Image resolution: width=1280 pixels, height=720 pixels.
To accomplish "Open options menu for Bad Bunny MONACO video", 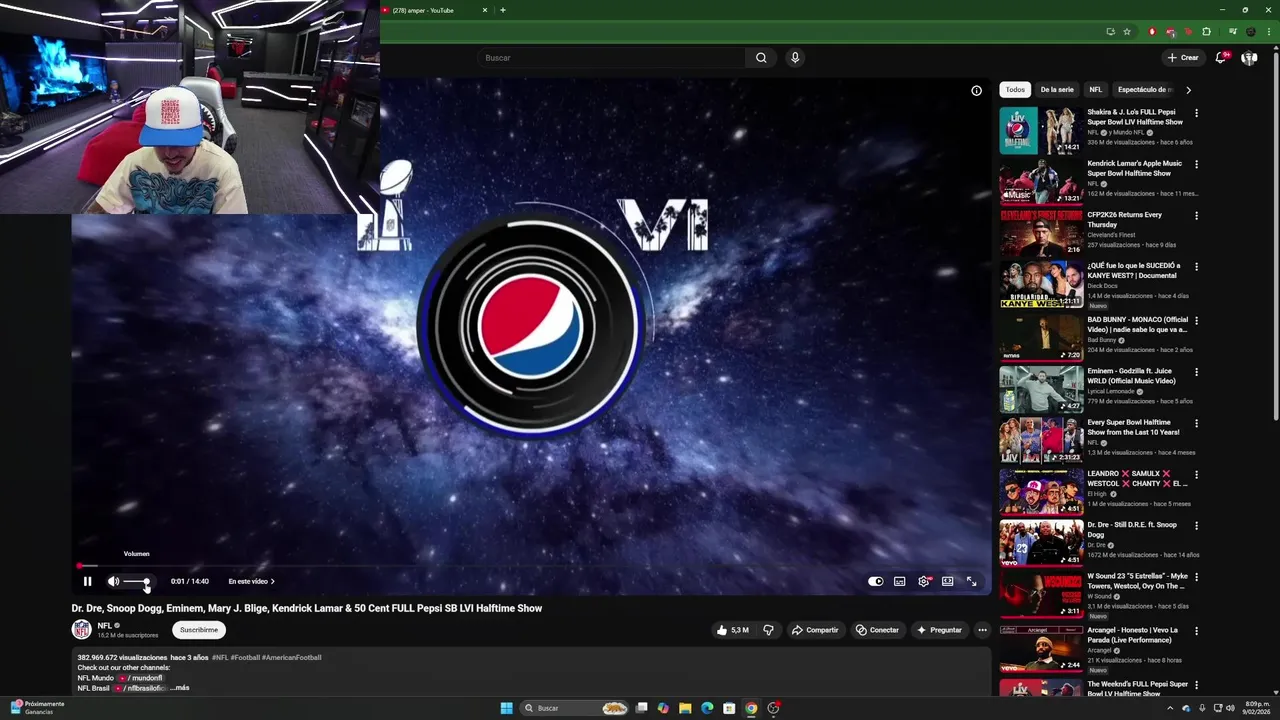I will (1196, 320).
